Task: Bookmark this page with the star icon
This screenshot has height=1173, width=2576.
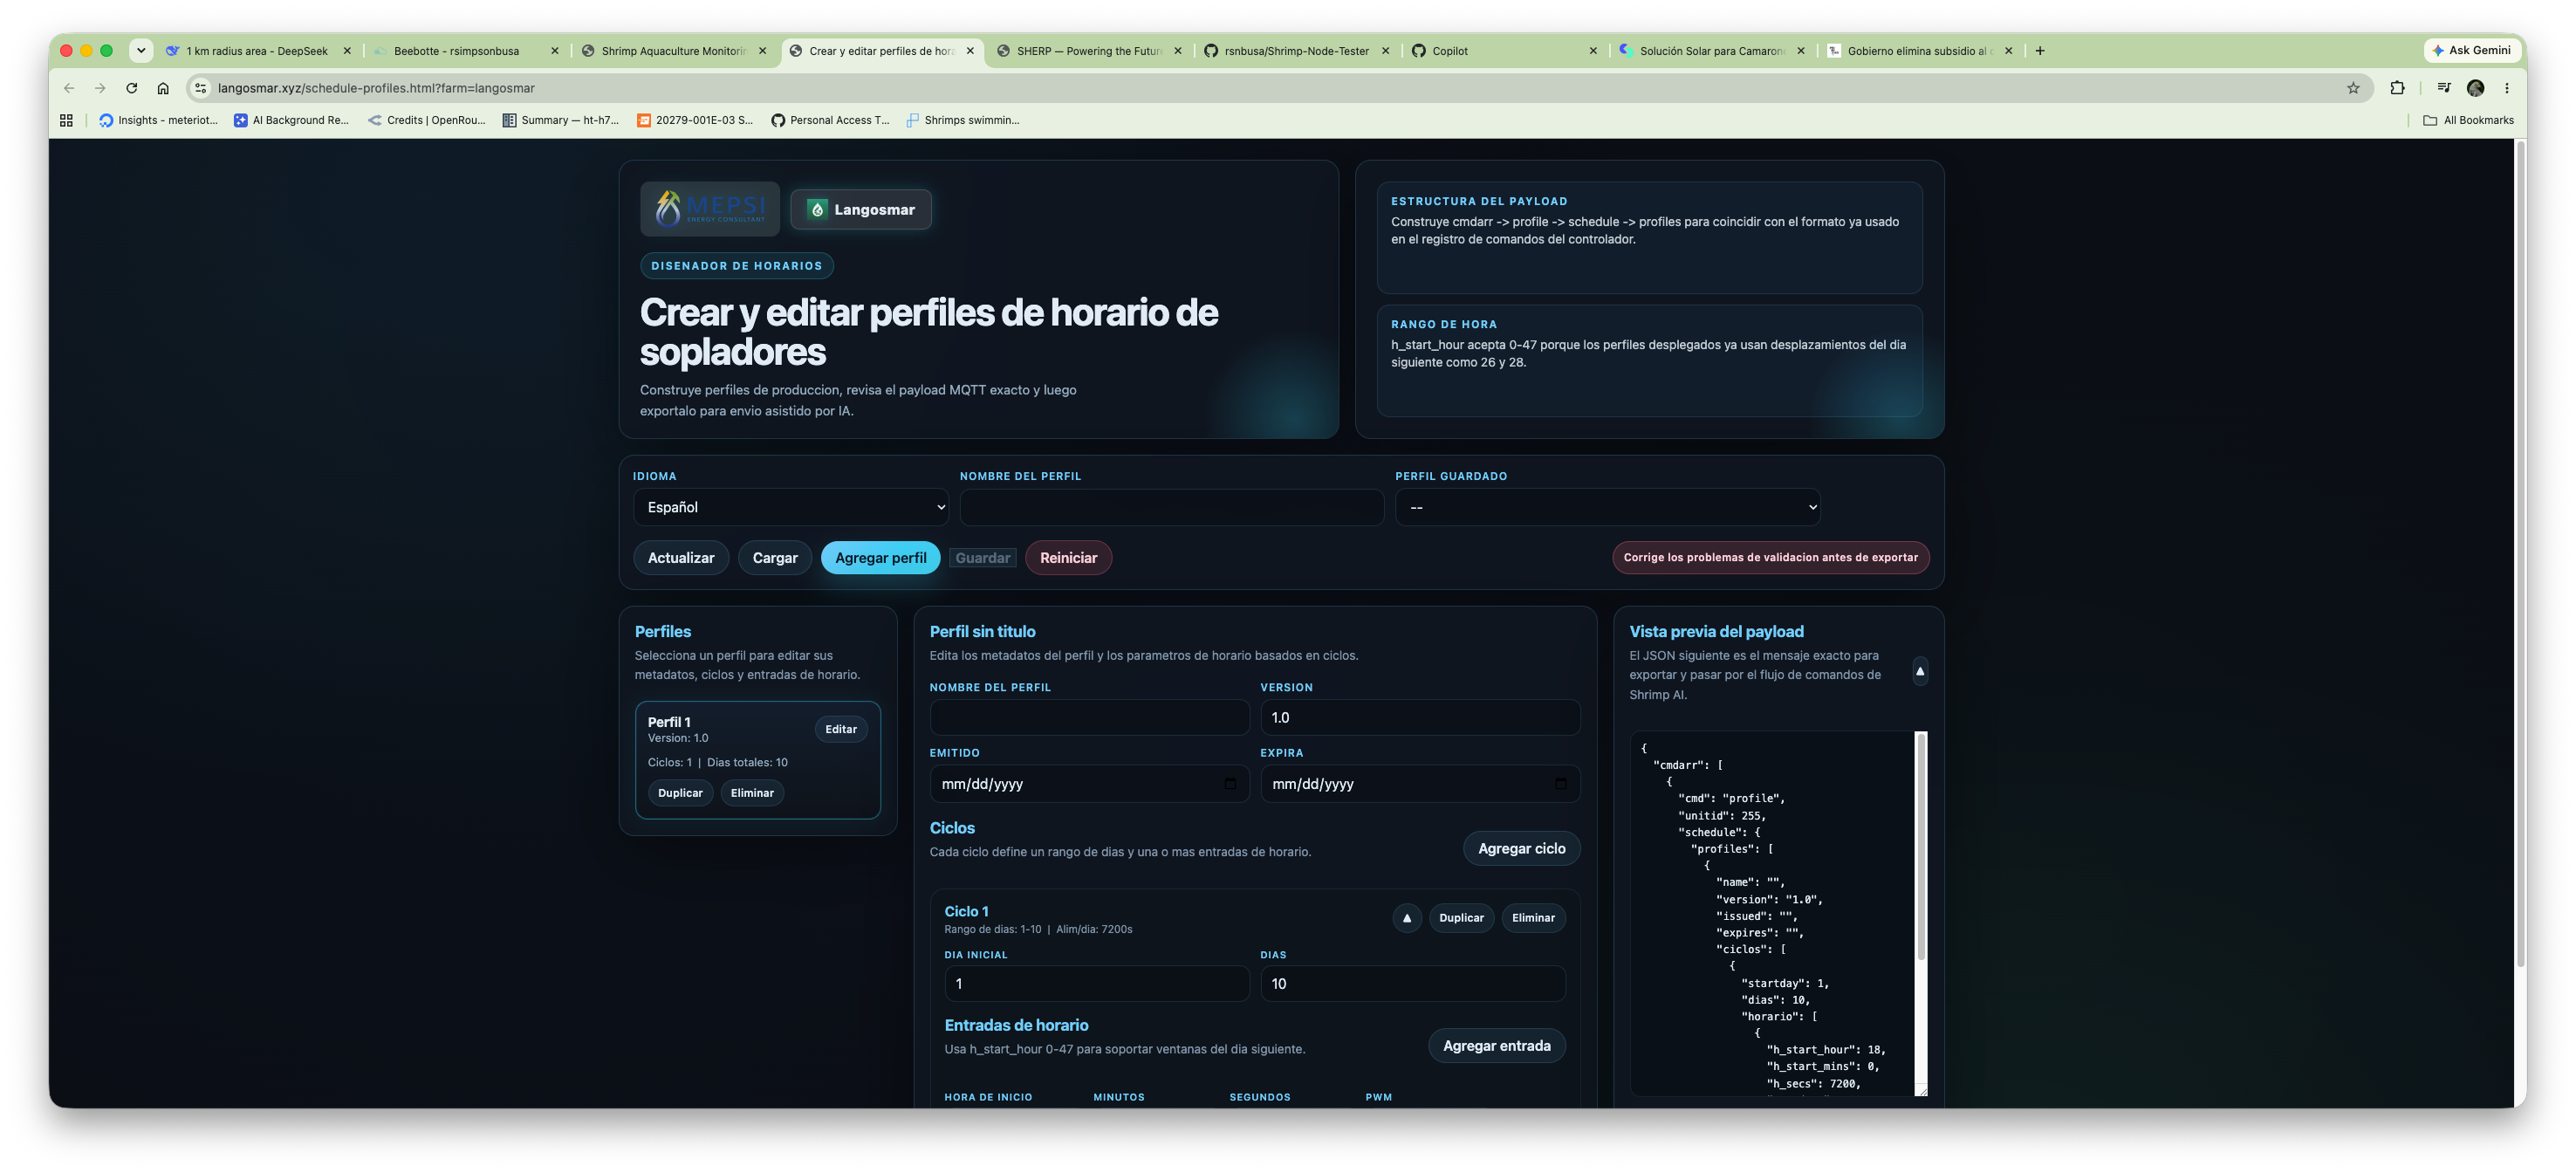Action: coord(2353,88)
